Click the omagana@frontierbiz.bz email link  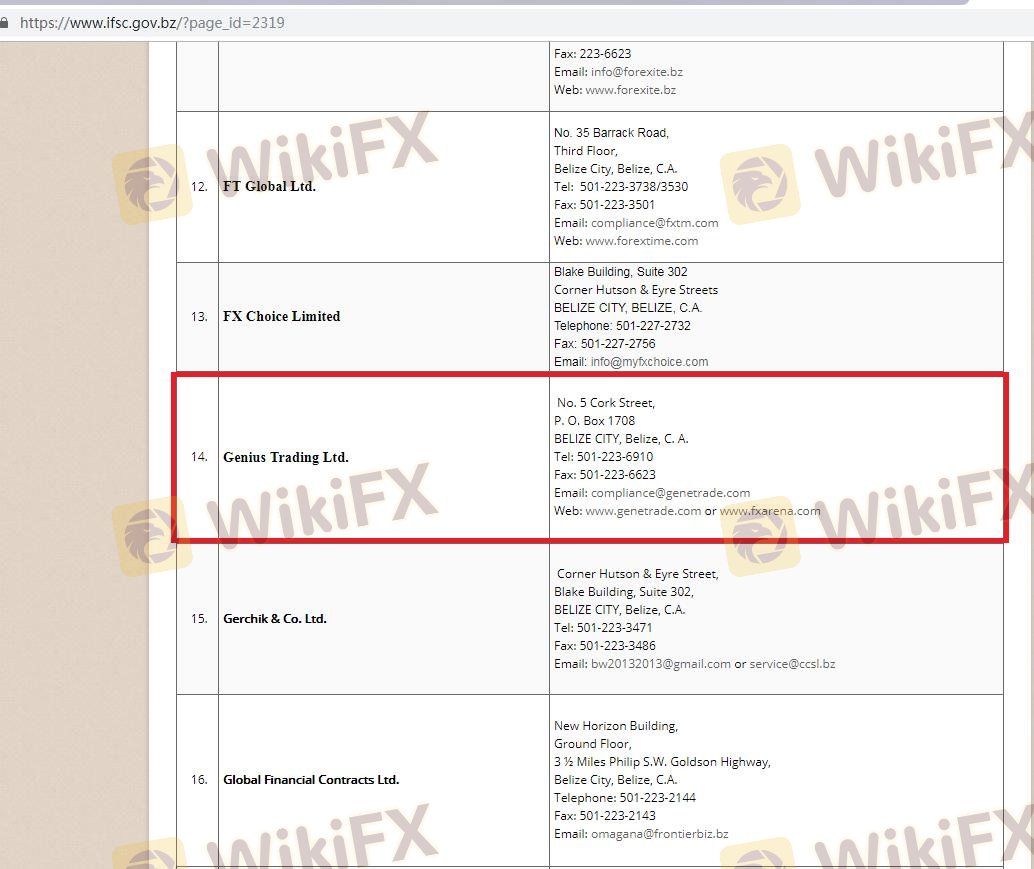tap(659, 834)
